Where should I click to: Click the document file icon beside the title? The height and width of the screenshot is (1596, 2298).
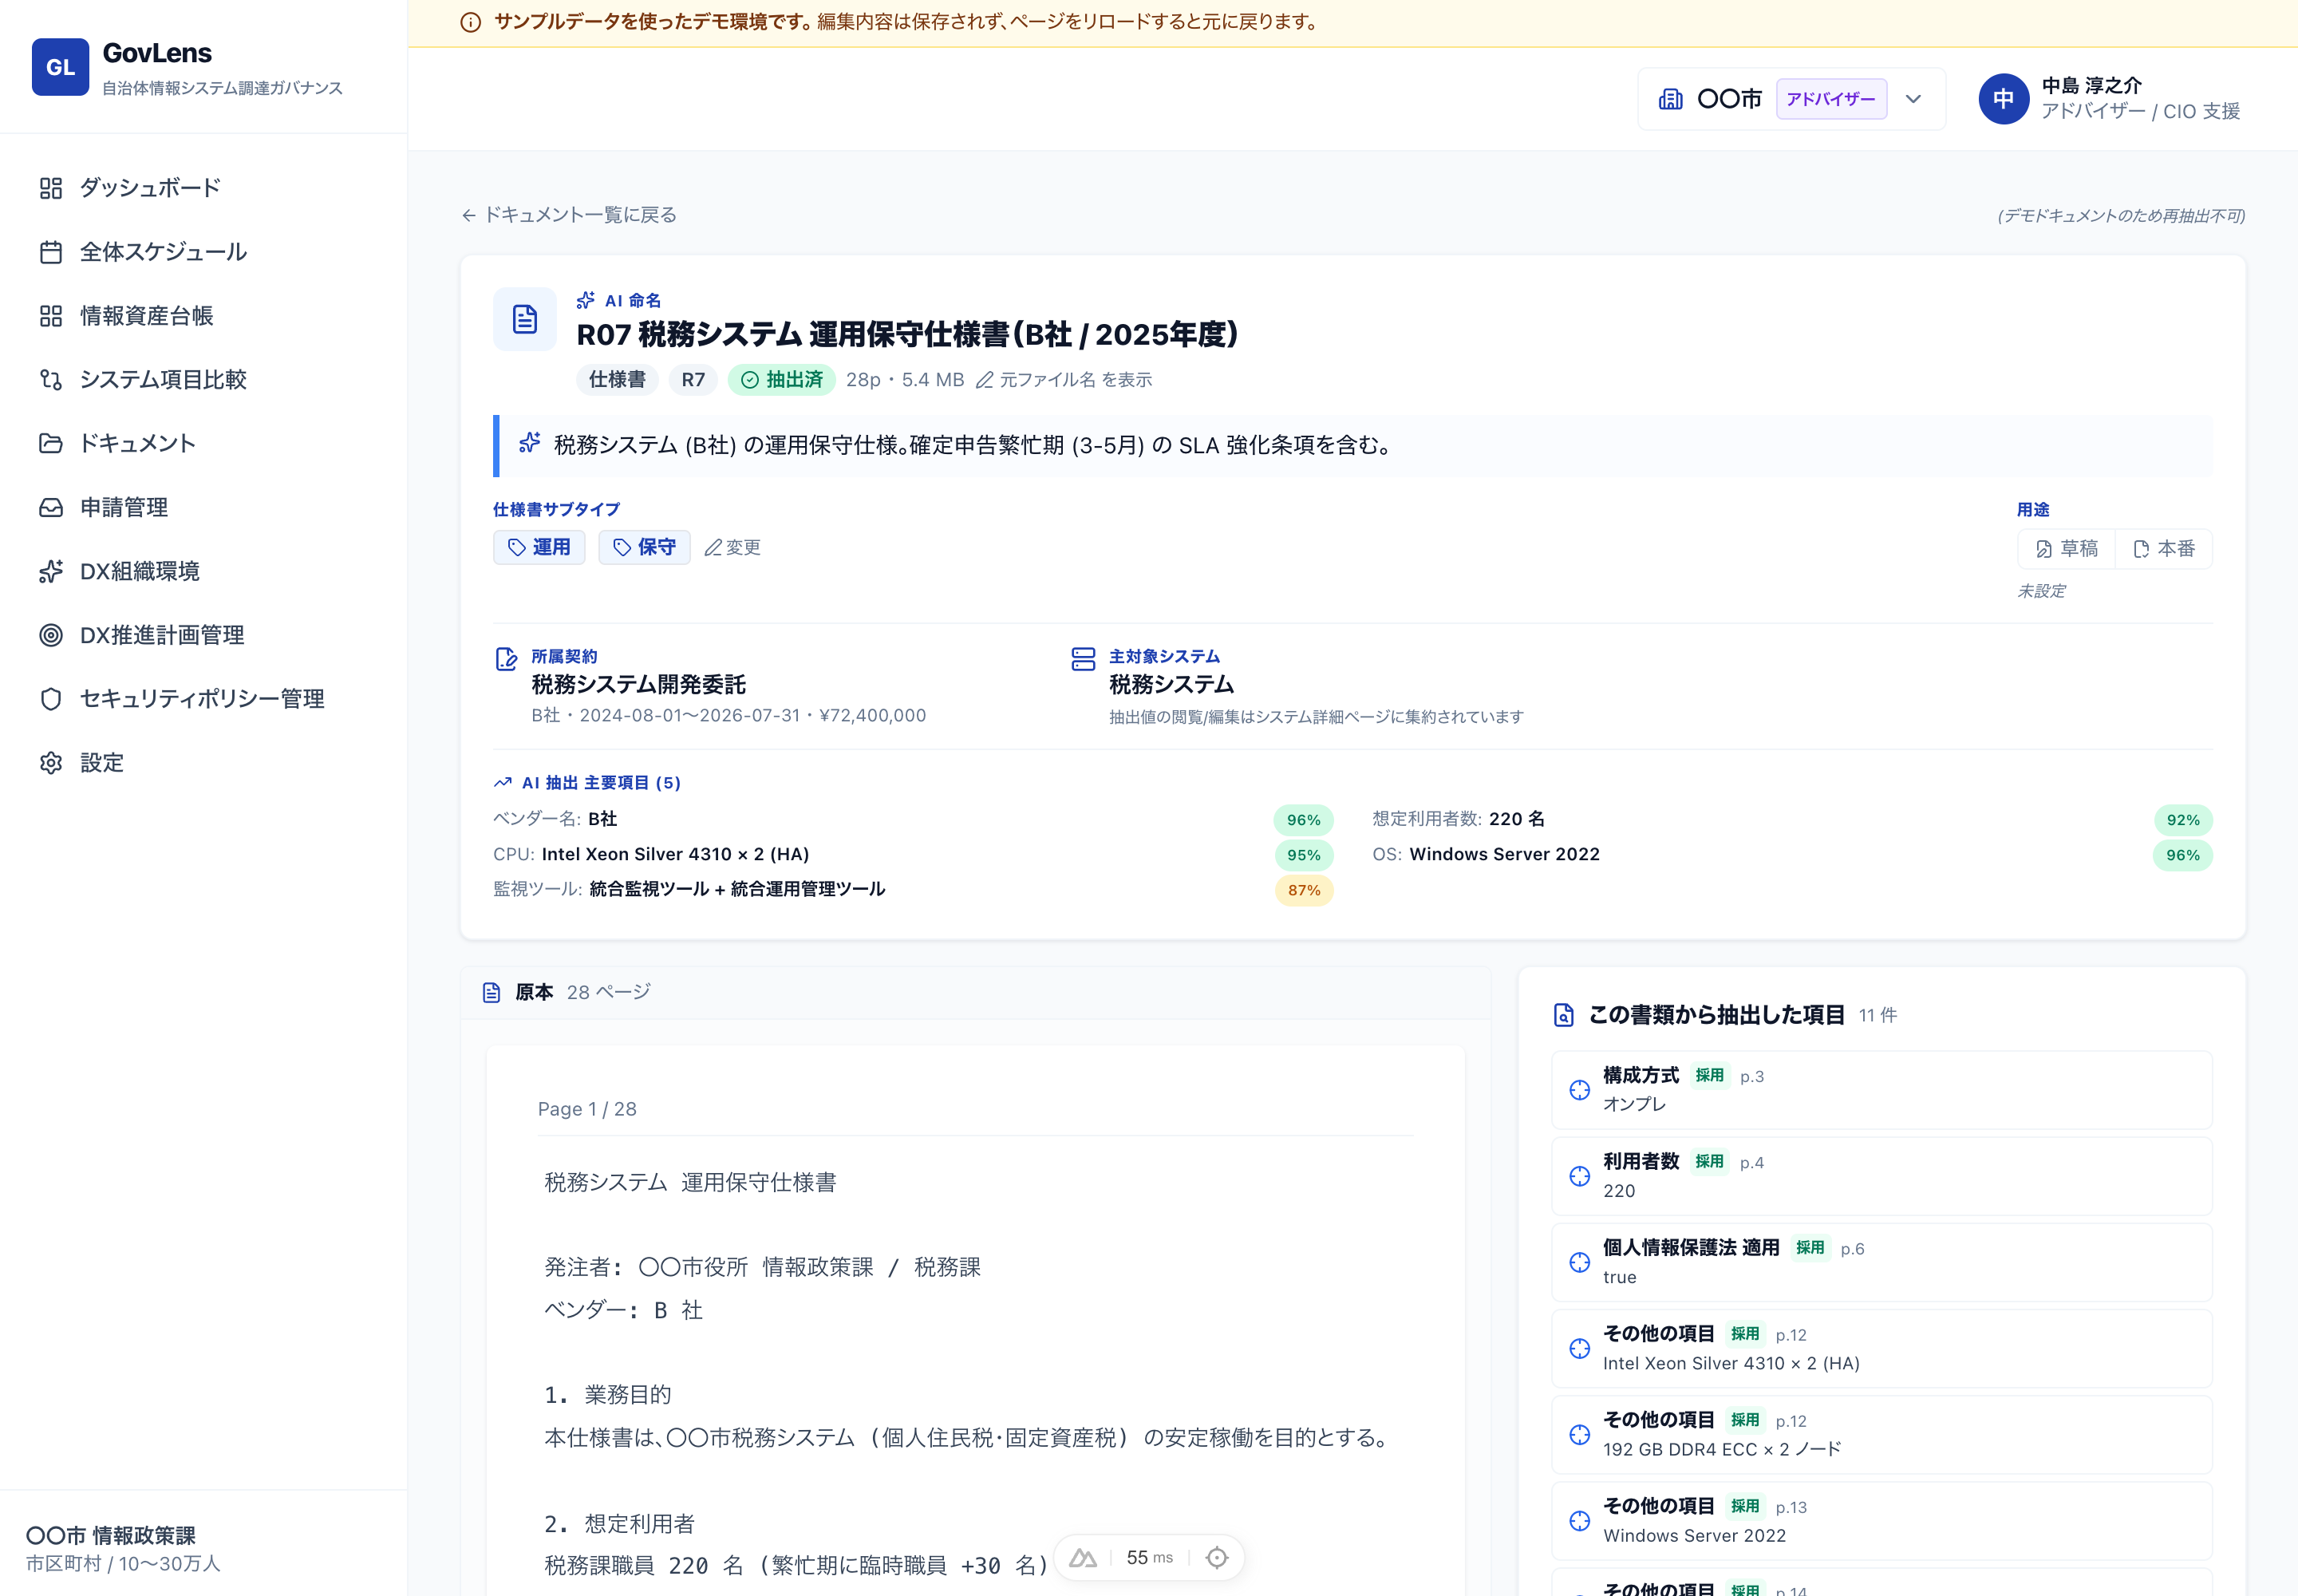(x=525, y=319)
